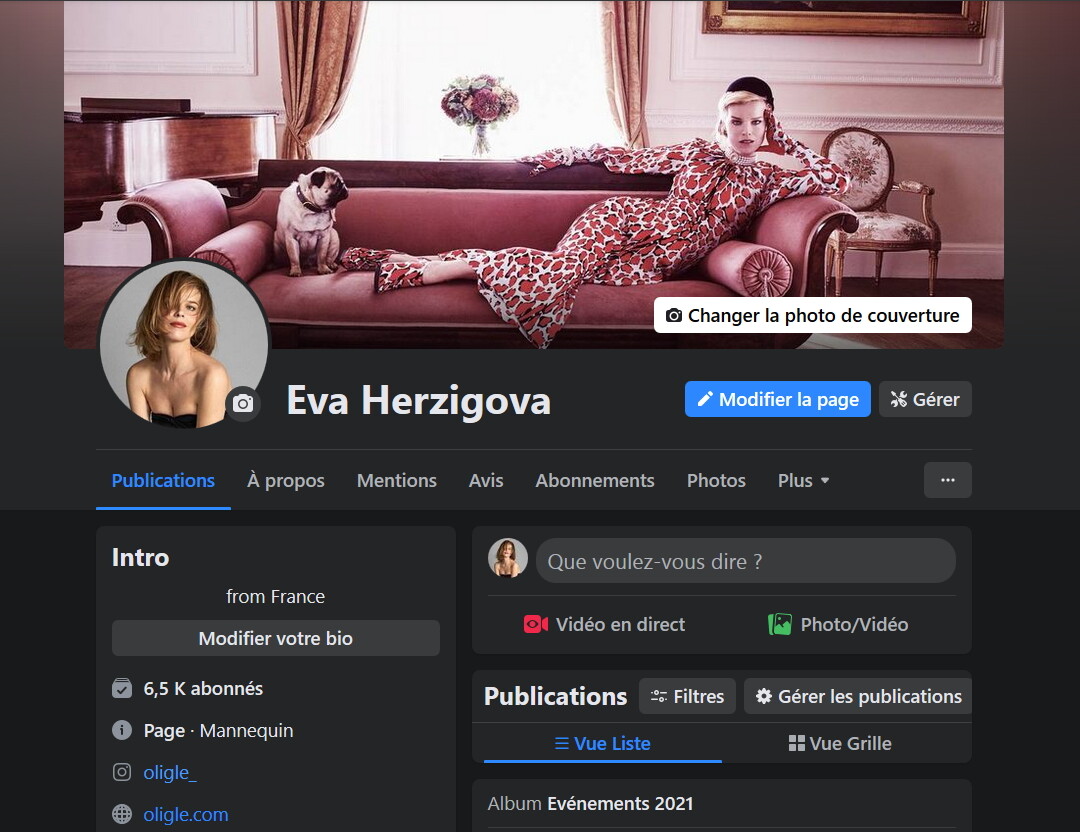
Task: Open the three-dots more options menu
Action: 947,480
